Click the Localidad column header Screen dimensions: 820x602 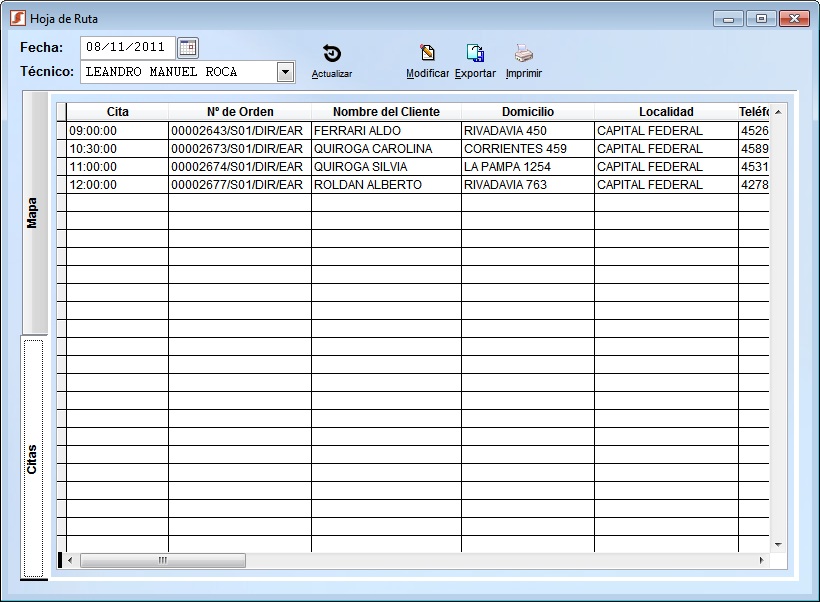[666, 112]
